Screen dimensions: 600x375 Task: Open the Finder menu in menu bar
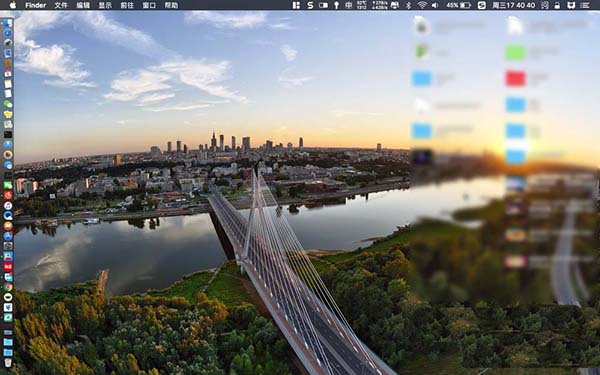click(36, 5)
